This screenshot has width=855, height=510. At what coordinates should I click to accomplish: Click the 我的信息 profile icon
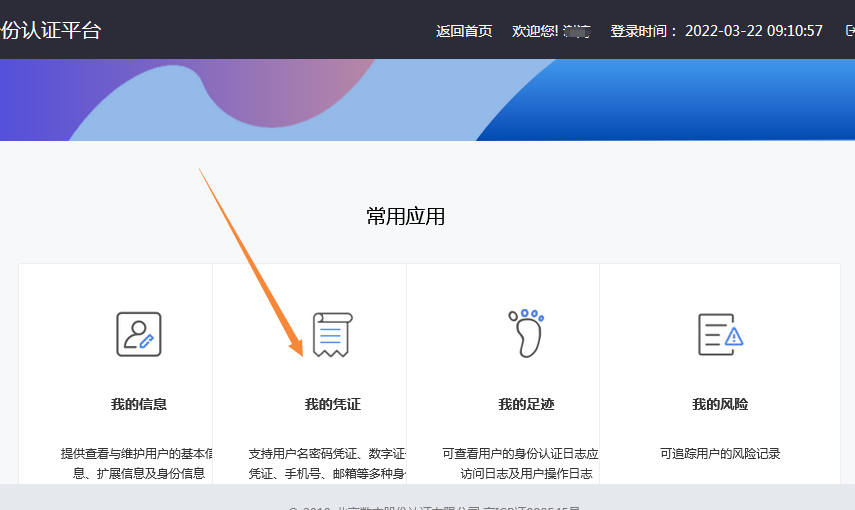click(138, 334)
